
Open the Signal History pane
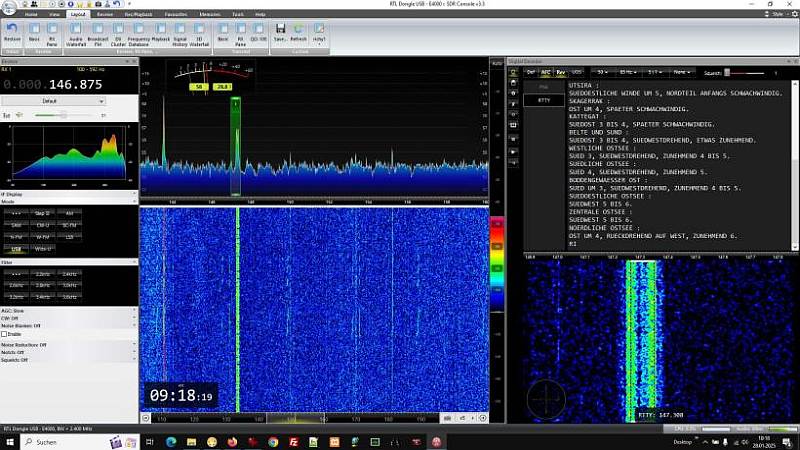[180, 34]
